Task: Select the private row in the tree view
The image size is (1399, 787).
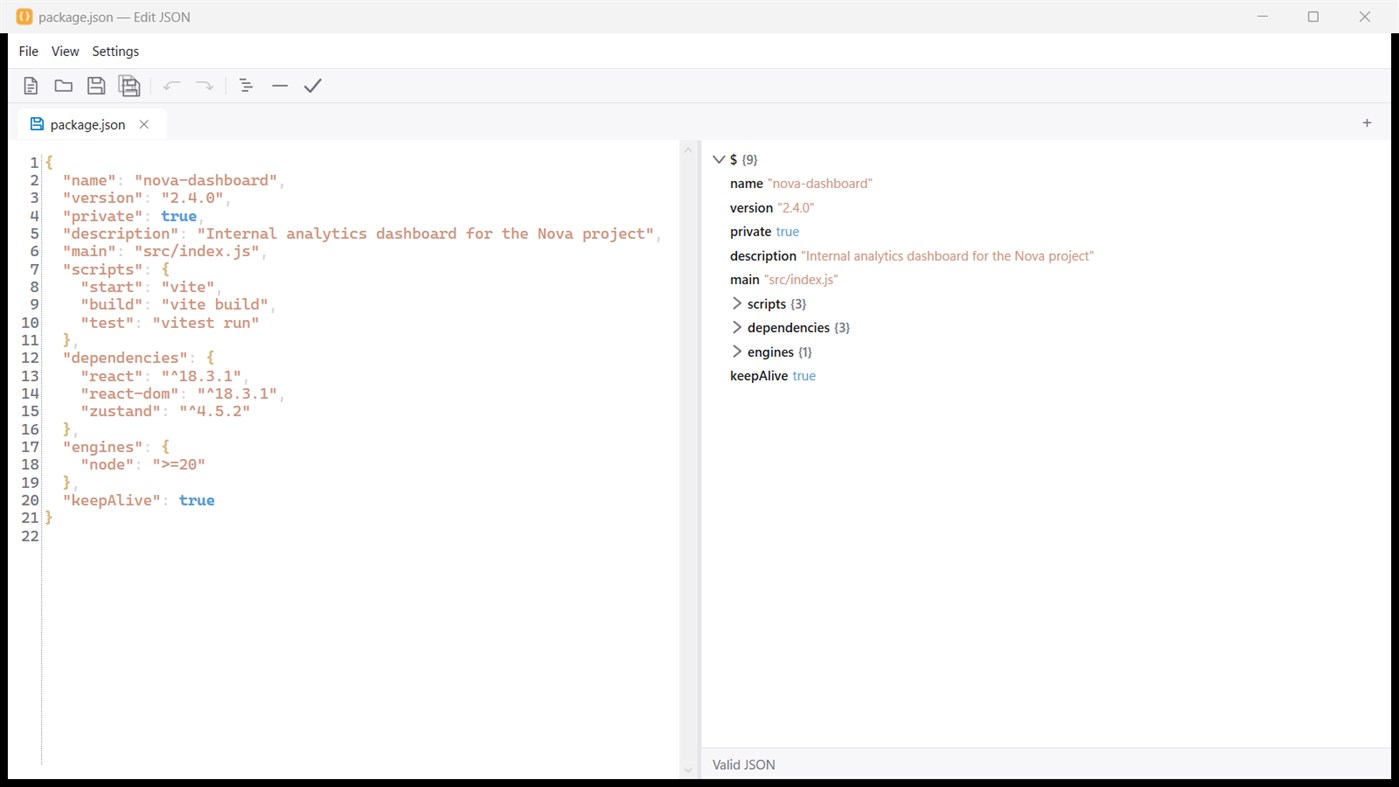Action: point(765,232)
